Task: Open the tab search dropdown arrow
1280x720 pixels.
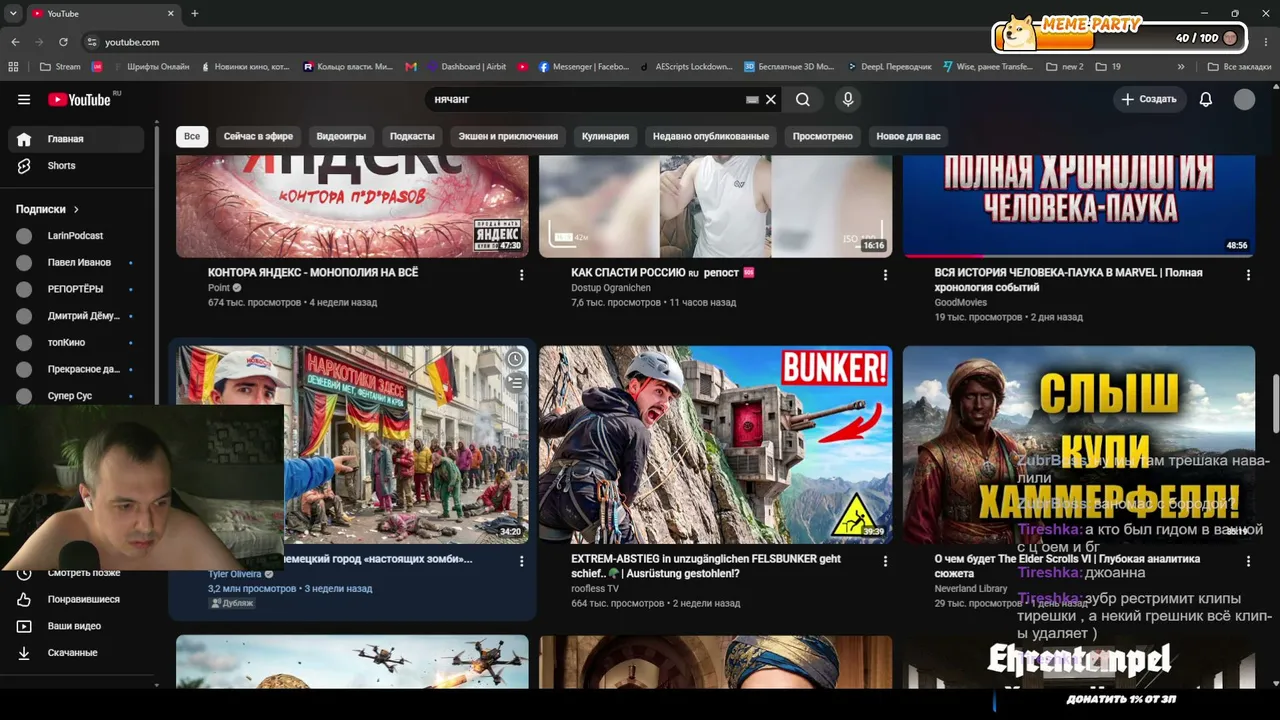Action: [x=13, y=14]
